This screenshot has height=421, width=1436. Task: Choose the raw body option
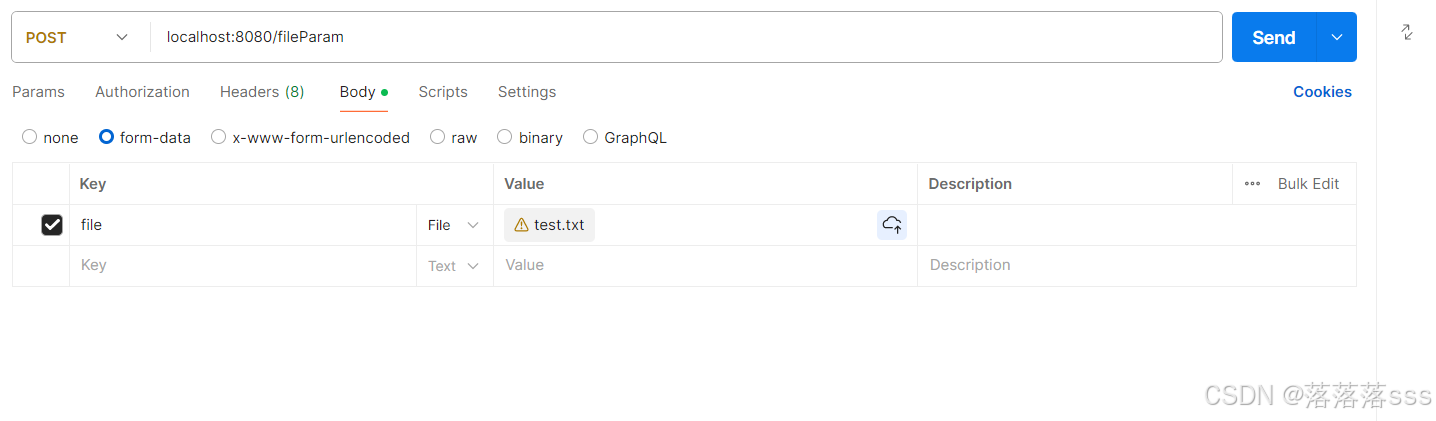tap(437, 137)
